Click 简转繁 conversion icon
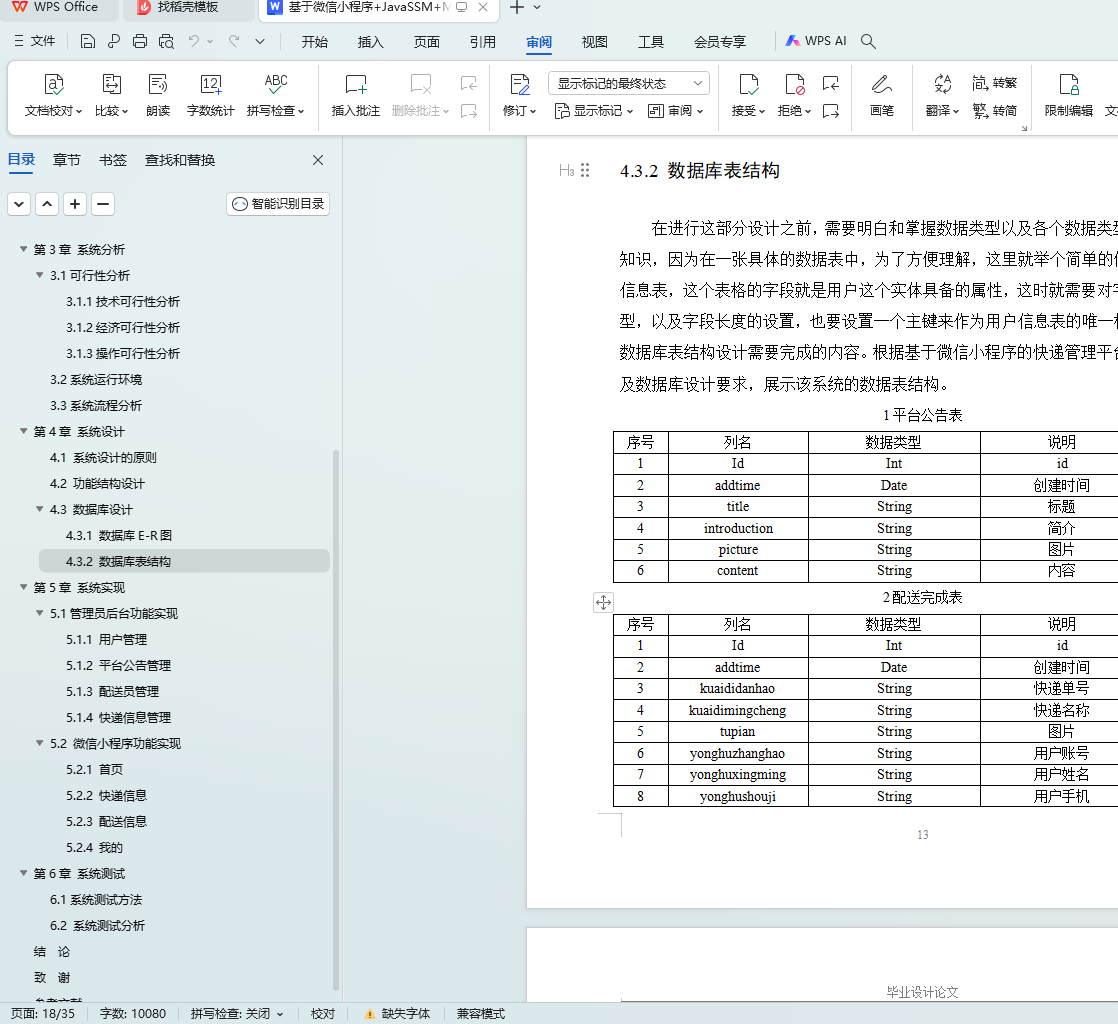 (x=994, y=83)
